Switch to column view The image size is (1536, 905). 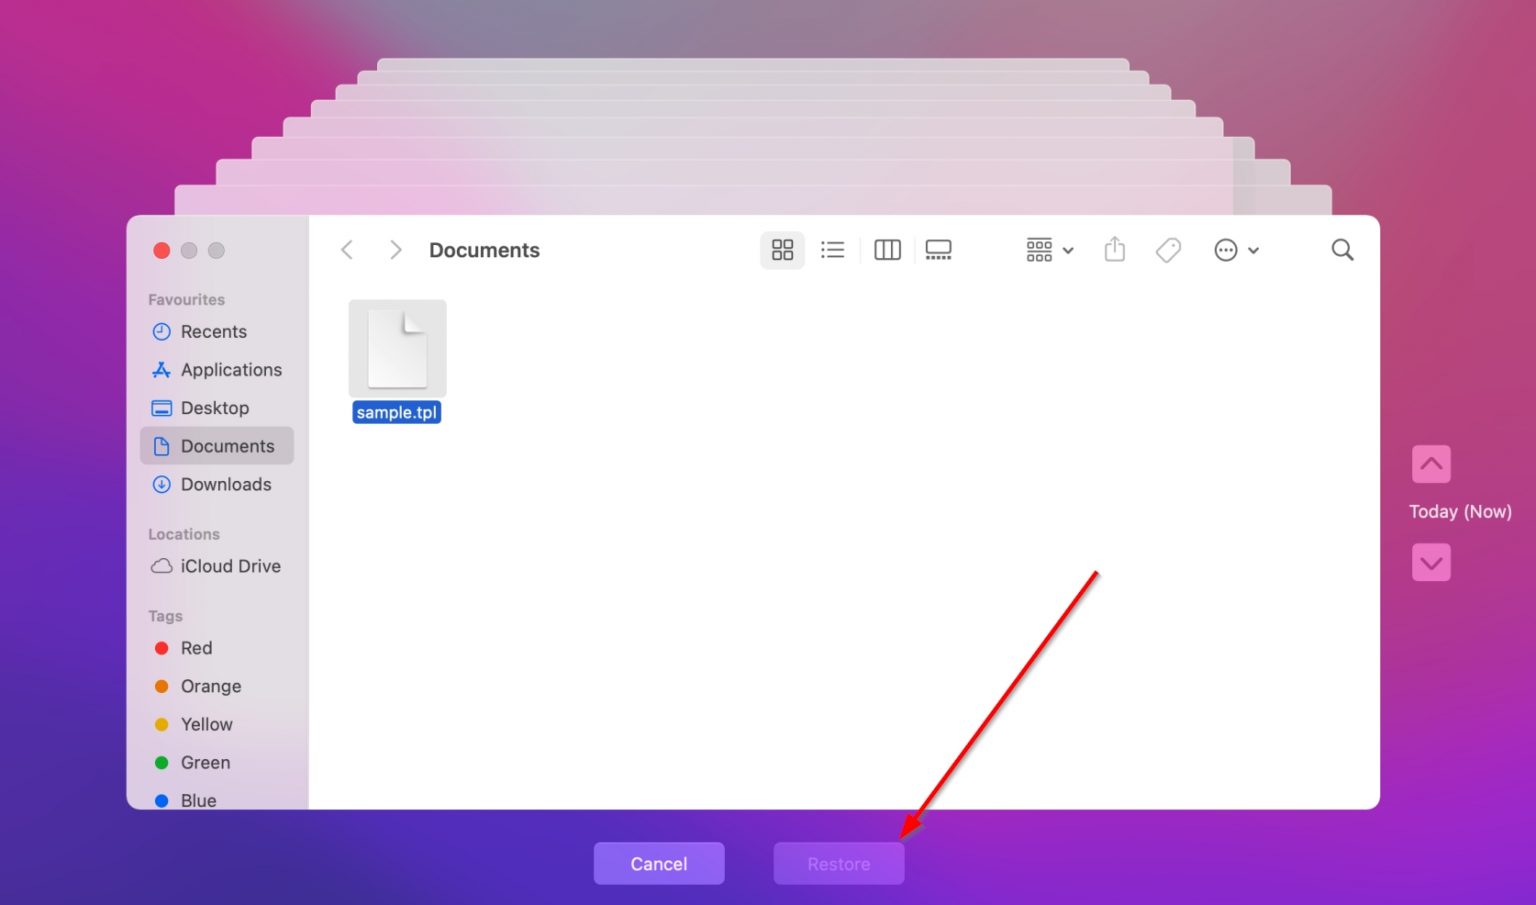886,249
